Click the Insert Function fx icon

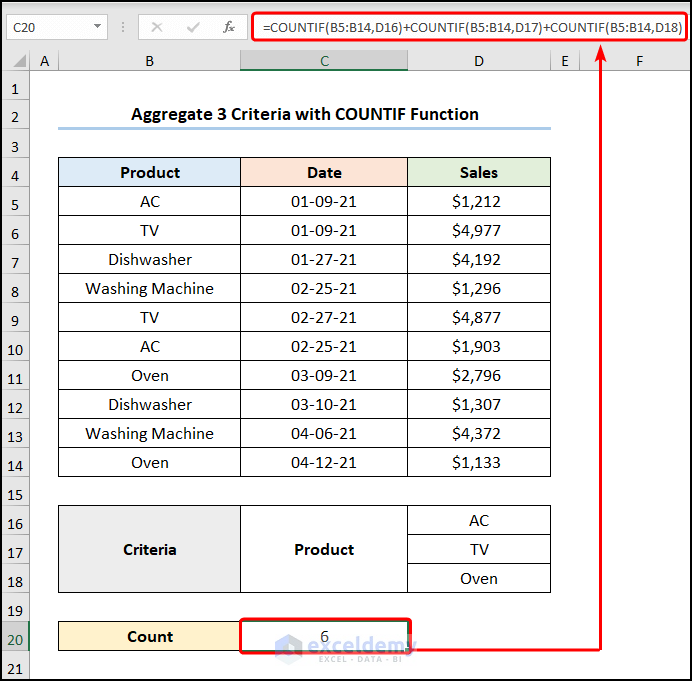click(229, 27)
